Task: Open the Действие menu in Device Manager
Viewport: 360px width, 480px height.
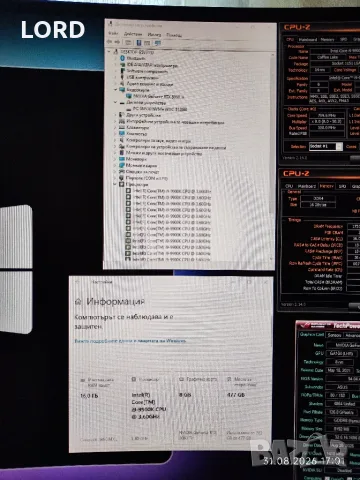Action: [x=133, y=34]
